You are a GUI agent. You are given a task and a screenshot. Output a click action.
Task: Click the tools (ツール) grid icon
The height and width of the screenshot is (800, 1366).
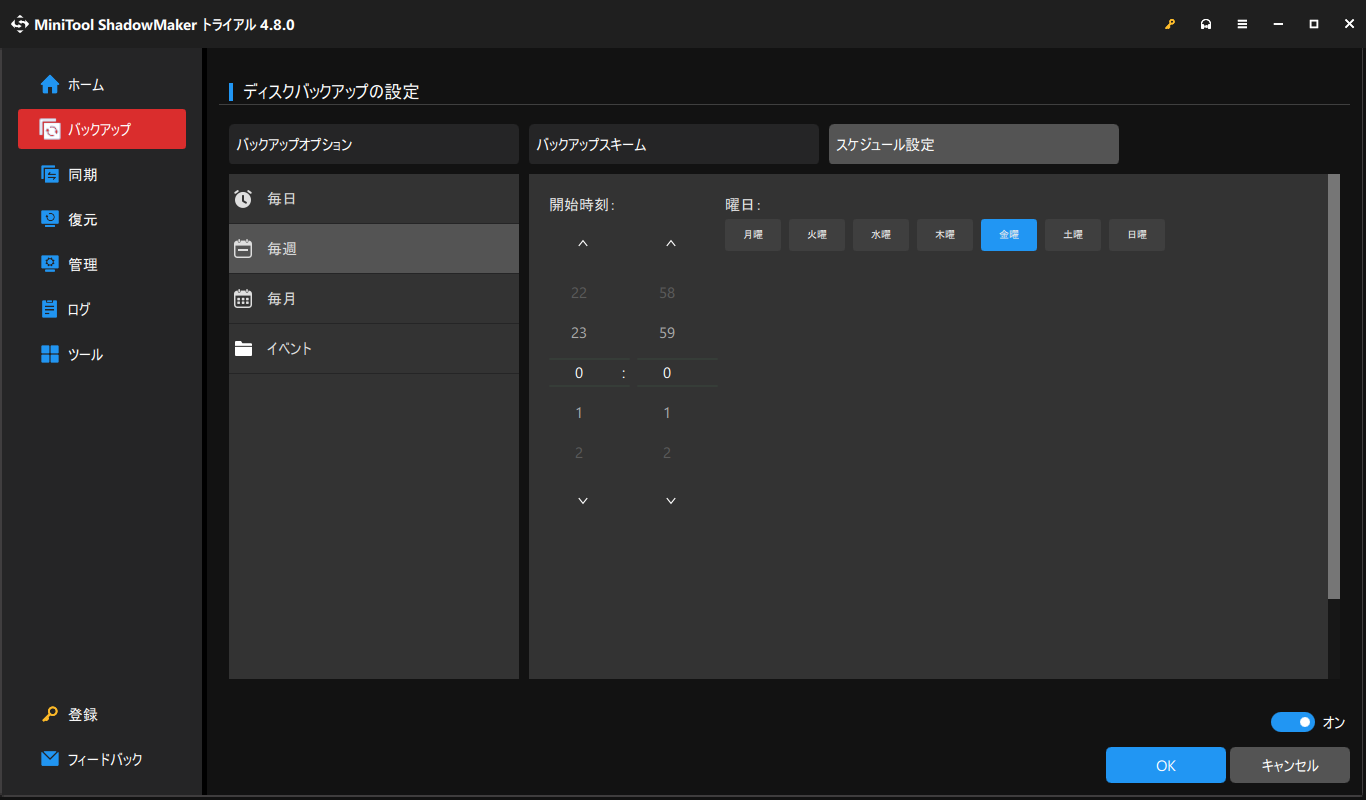(50, 354)
